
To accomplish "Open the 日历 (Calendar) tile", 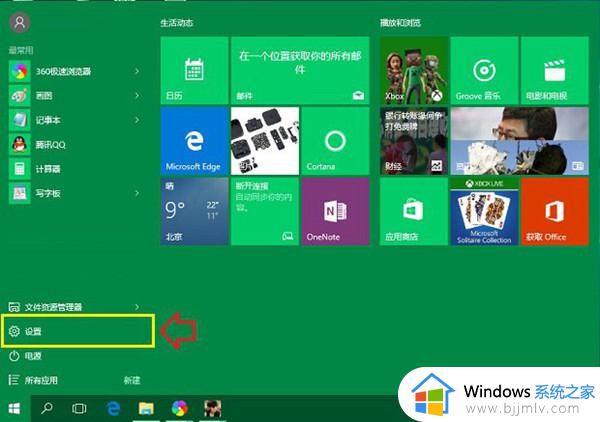I will (194, 70).
